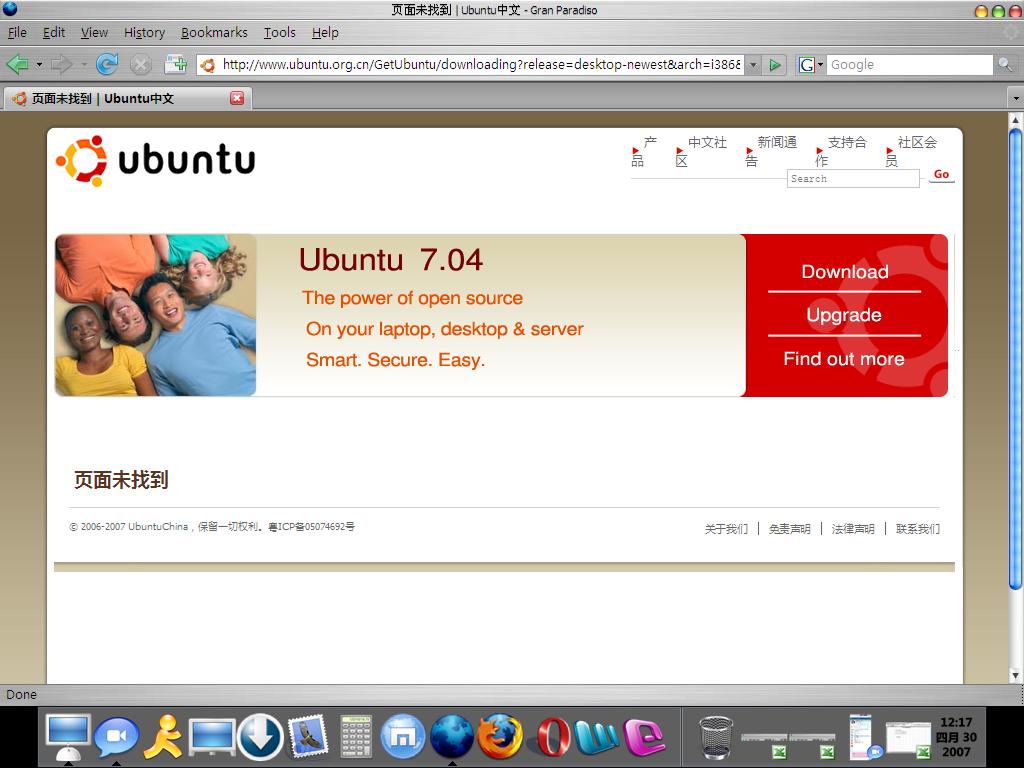Image resolution: width=1024 pixels, height=768 pixels.
Task: Select the 页面未找到 | Ubuntu中文 tab
Action: [127, 98]
